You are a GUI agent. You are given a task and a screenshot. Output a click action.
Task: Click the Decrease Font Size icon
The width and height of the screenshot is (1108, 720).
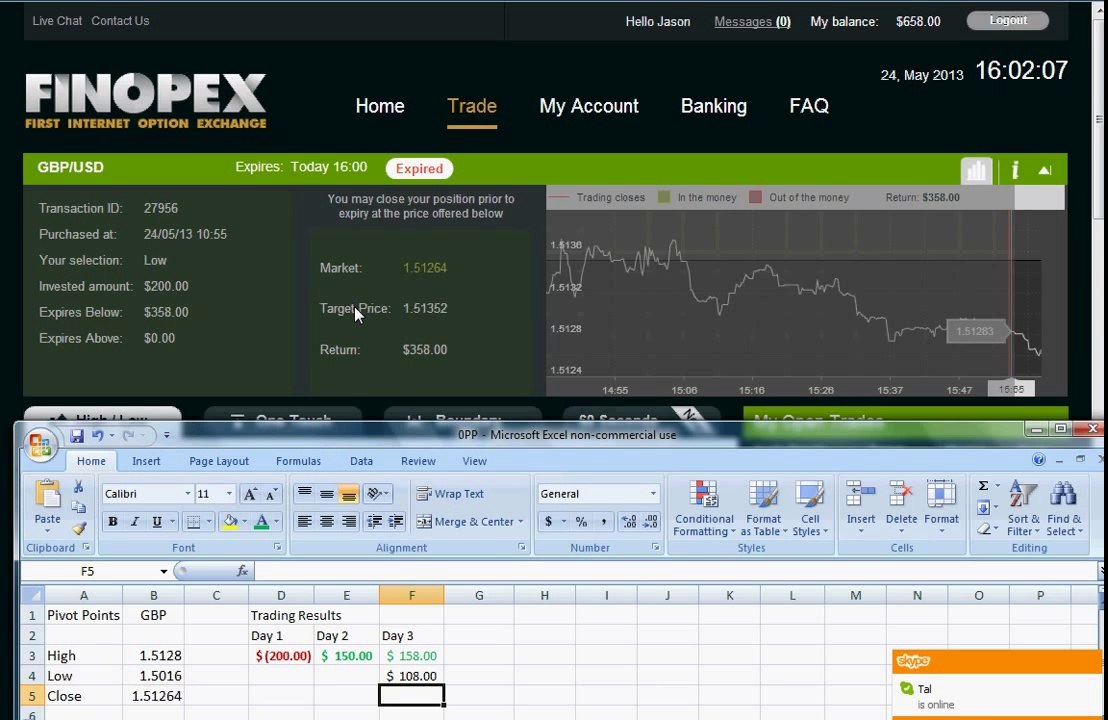point(271,494)
